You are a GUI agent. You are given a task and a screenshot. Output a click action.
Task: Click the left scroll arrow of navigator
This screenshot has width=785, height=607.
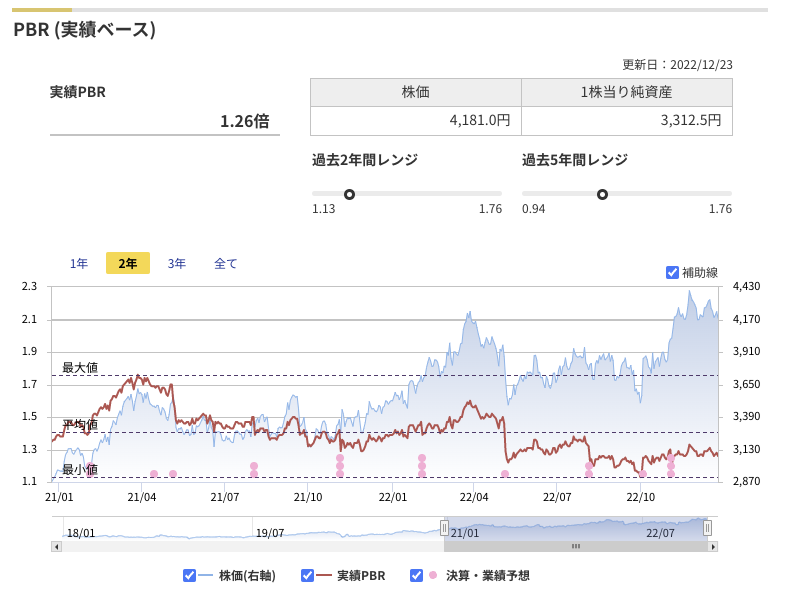[x=57, y=546]
